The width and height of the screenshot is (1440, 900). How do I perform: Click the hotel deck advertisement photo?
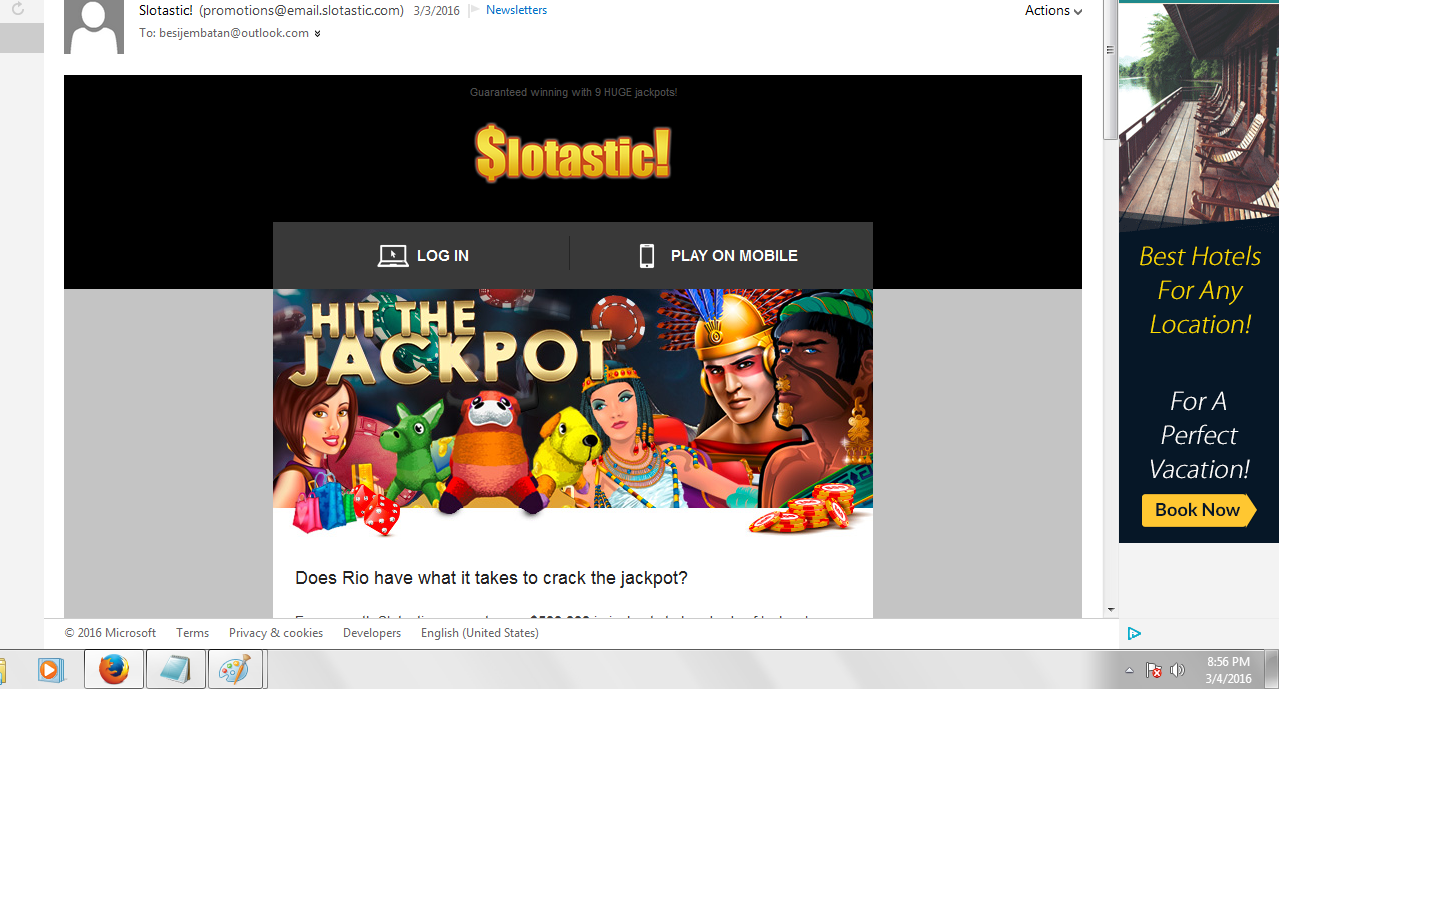(1198, 118)
